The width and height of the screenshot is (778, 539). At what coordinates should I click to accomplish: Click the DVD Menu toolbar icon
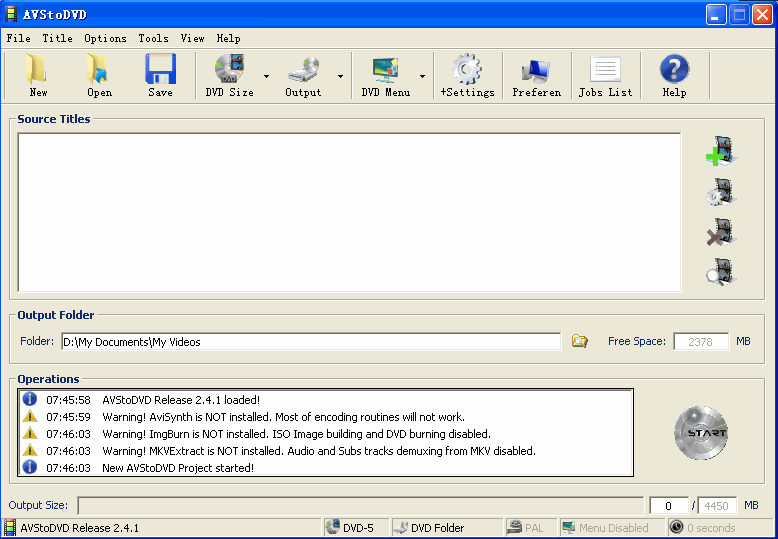pyautogui.click(x=386, y=76)
